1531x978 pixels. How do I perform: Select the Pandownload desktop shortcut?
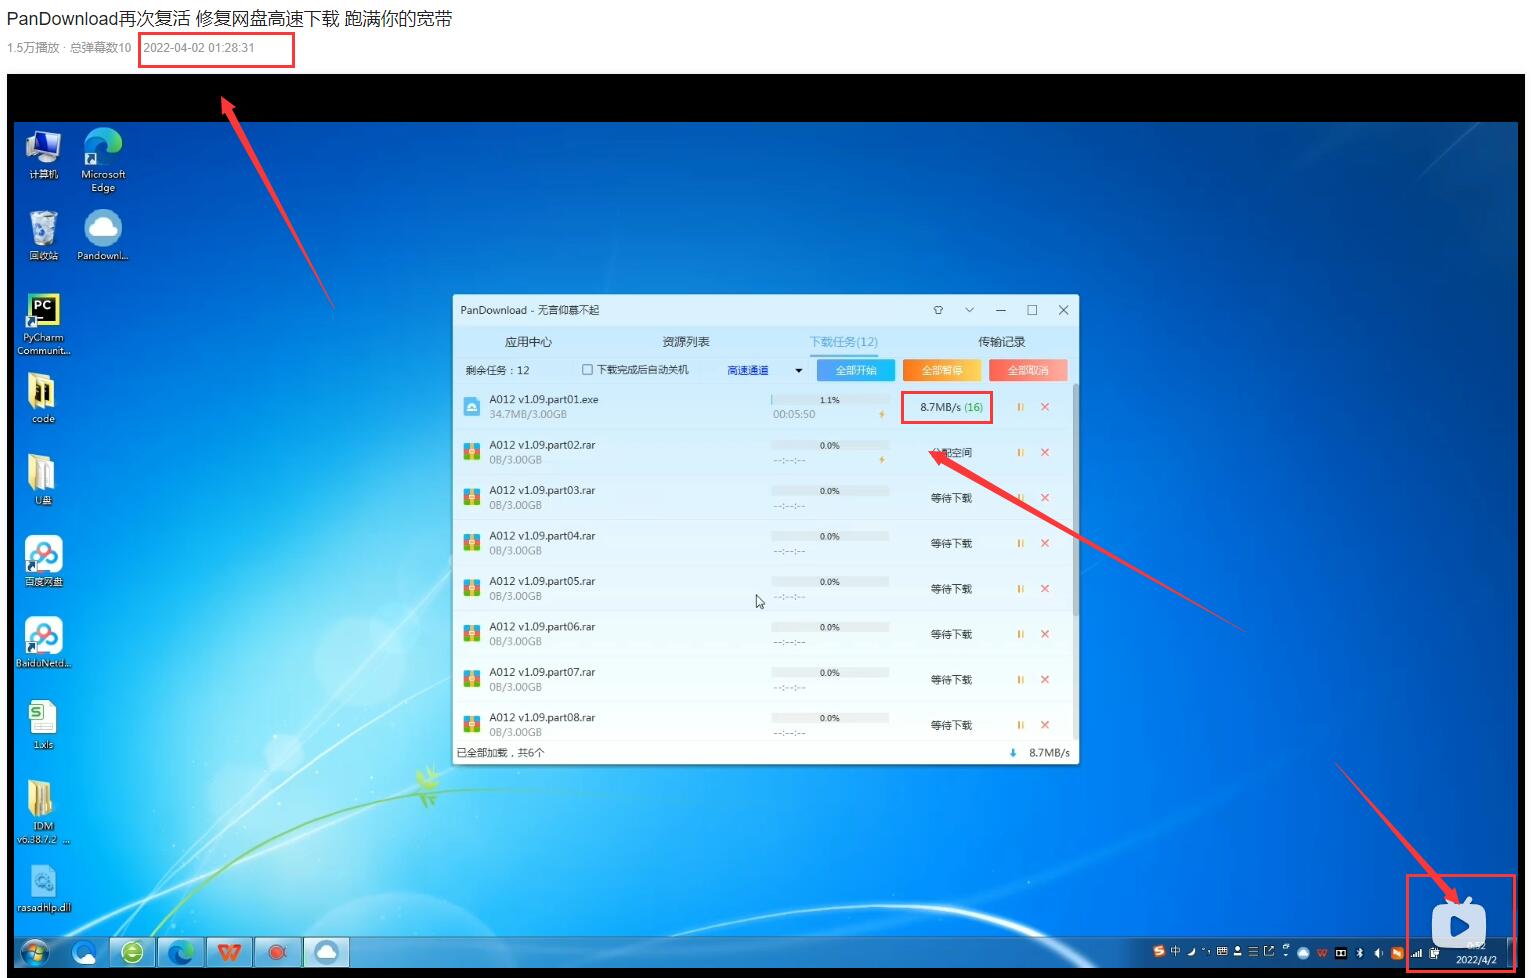pos(103,235)
